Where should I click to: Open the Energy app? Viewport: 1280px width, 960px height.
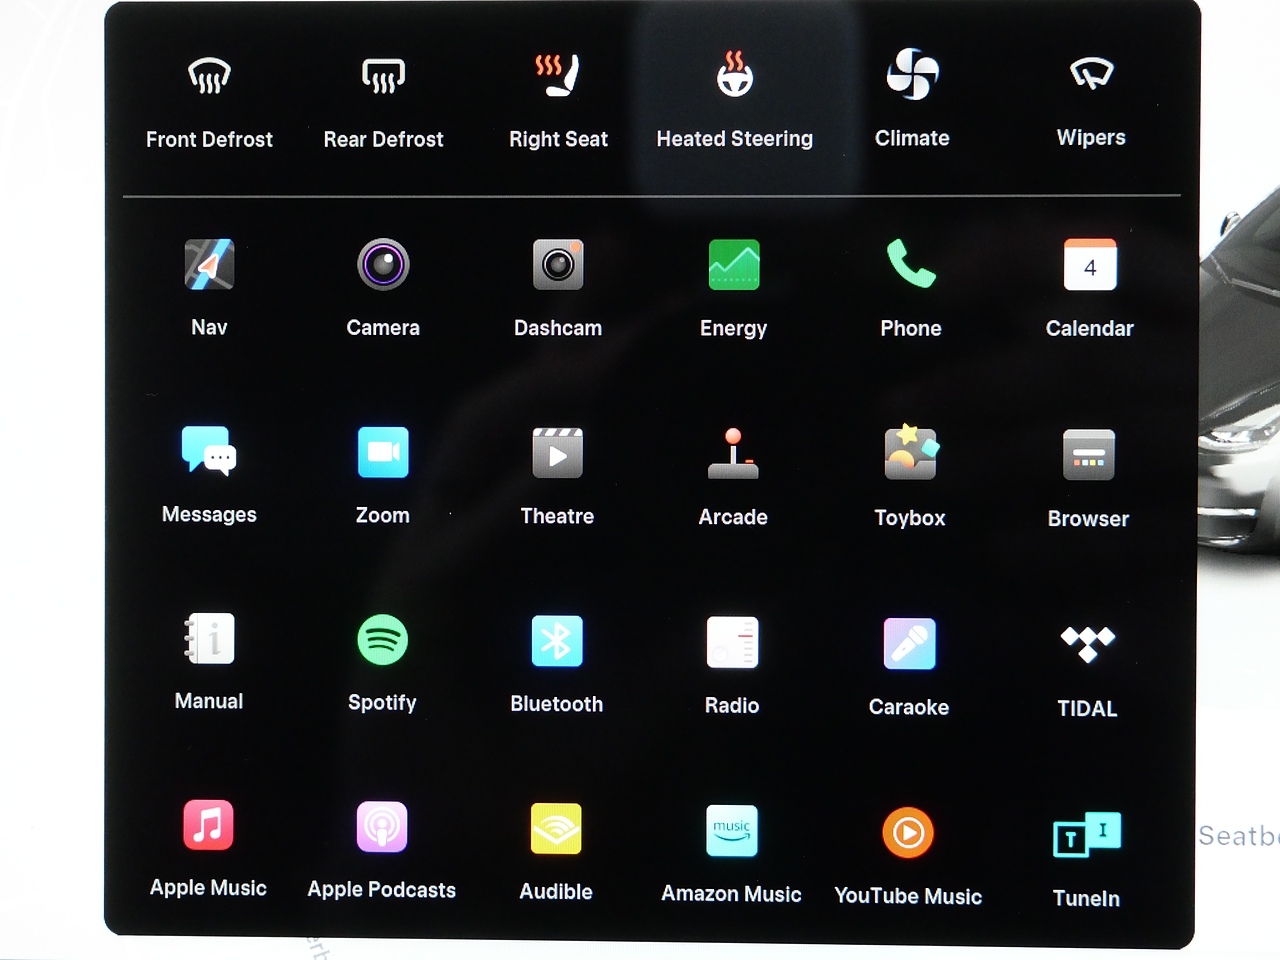[x=733, y=266]
